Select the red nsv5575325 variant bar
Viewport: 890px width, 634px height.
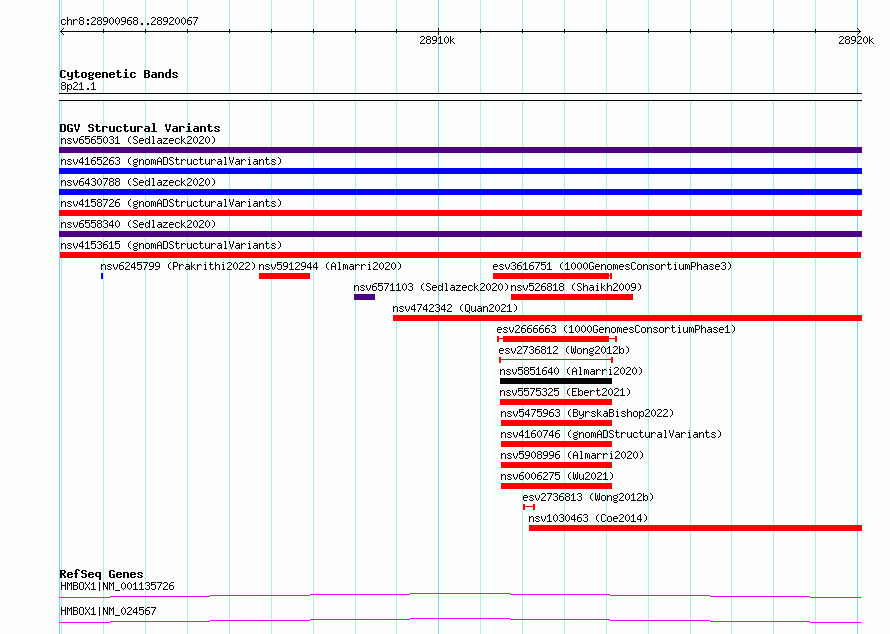coord(556,402)
